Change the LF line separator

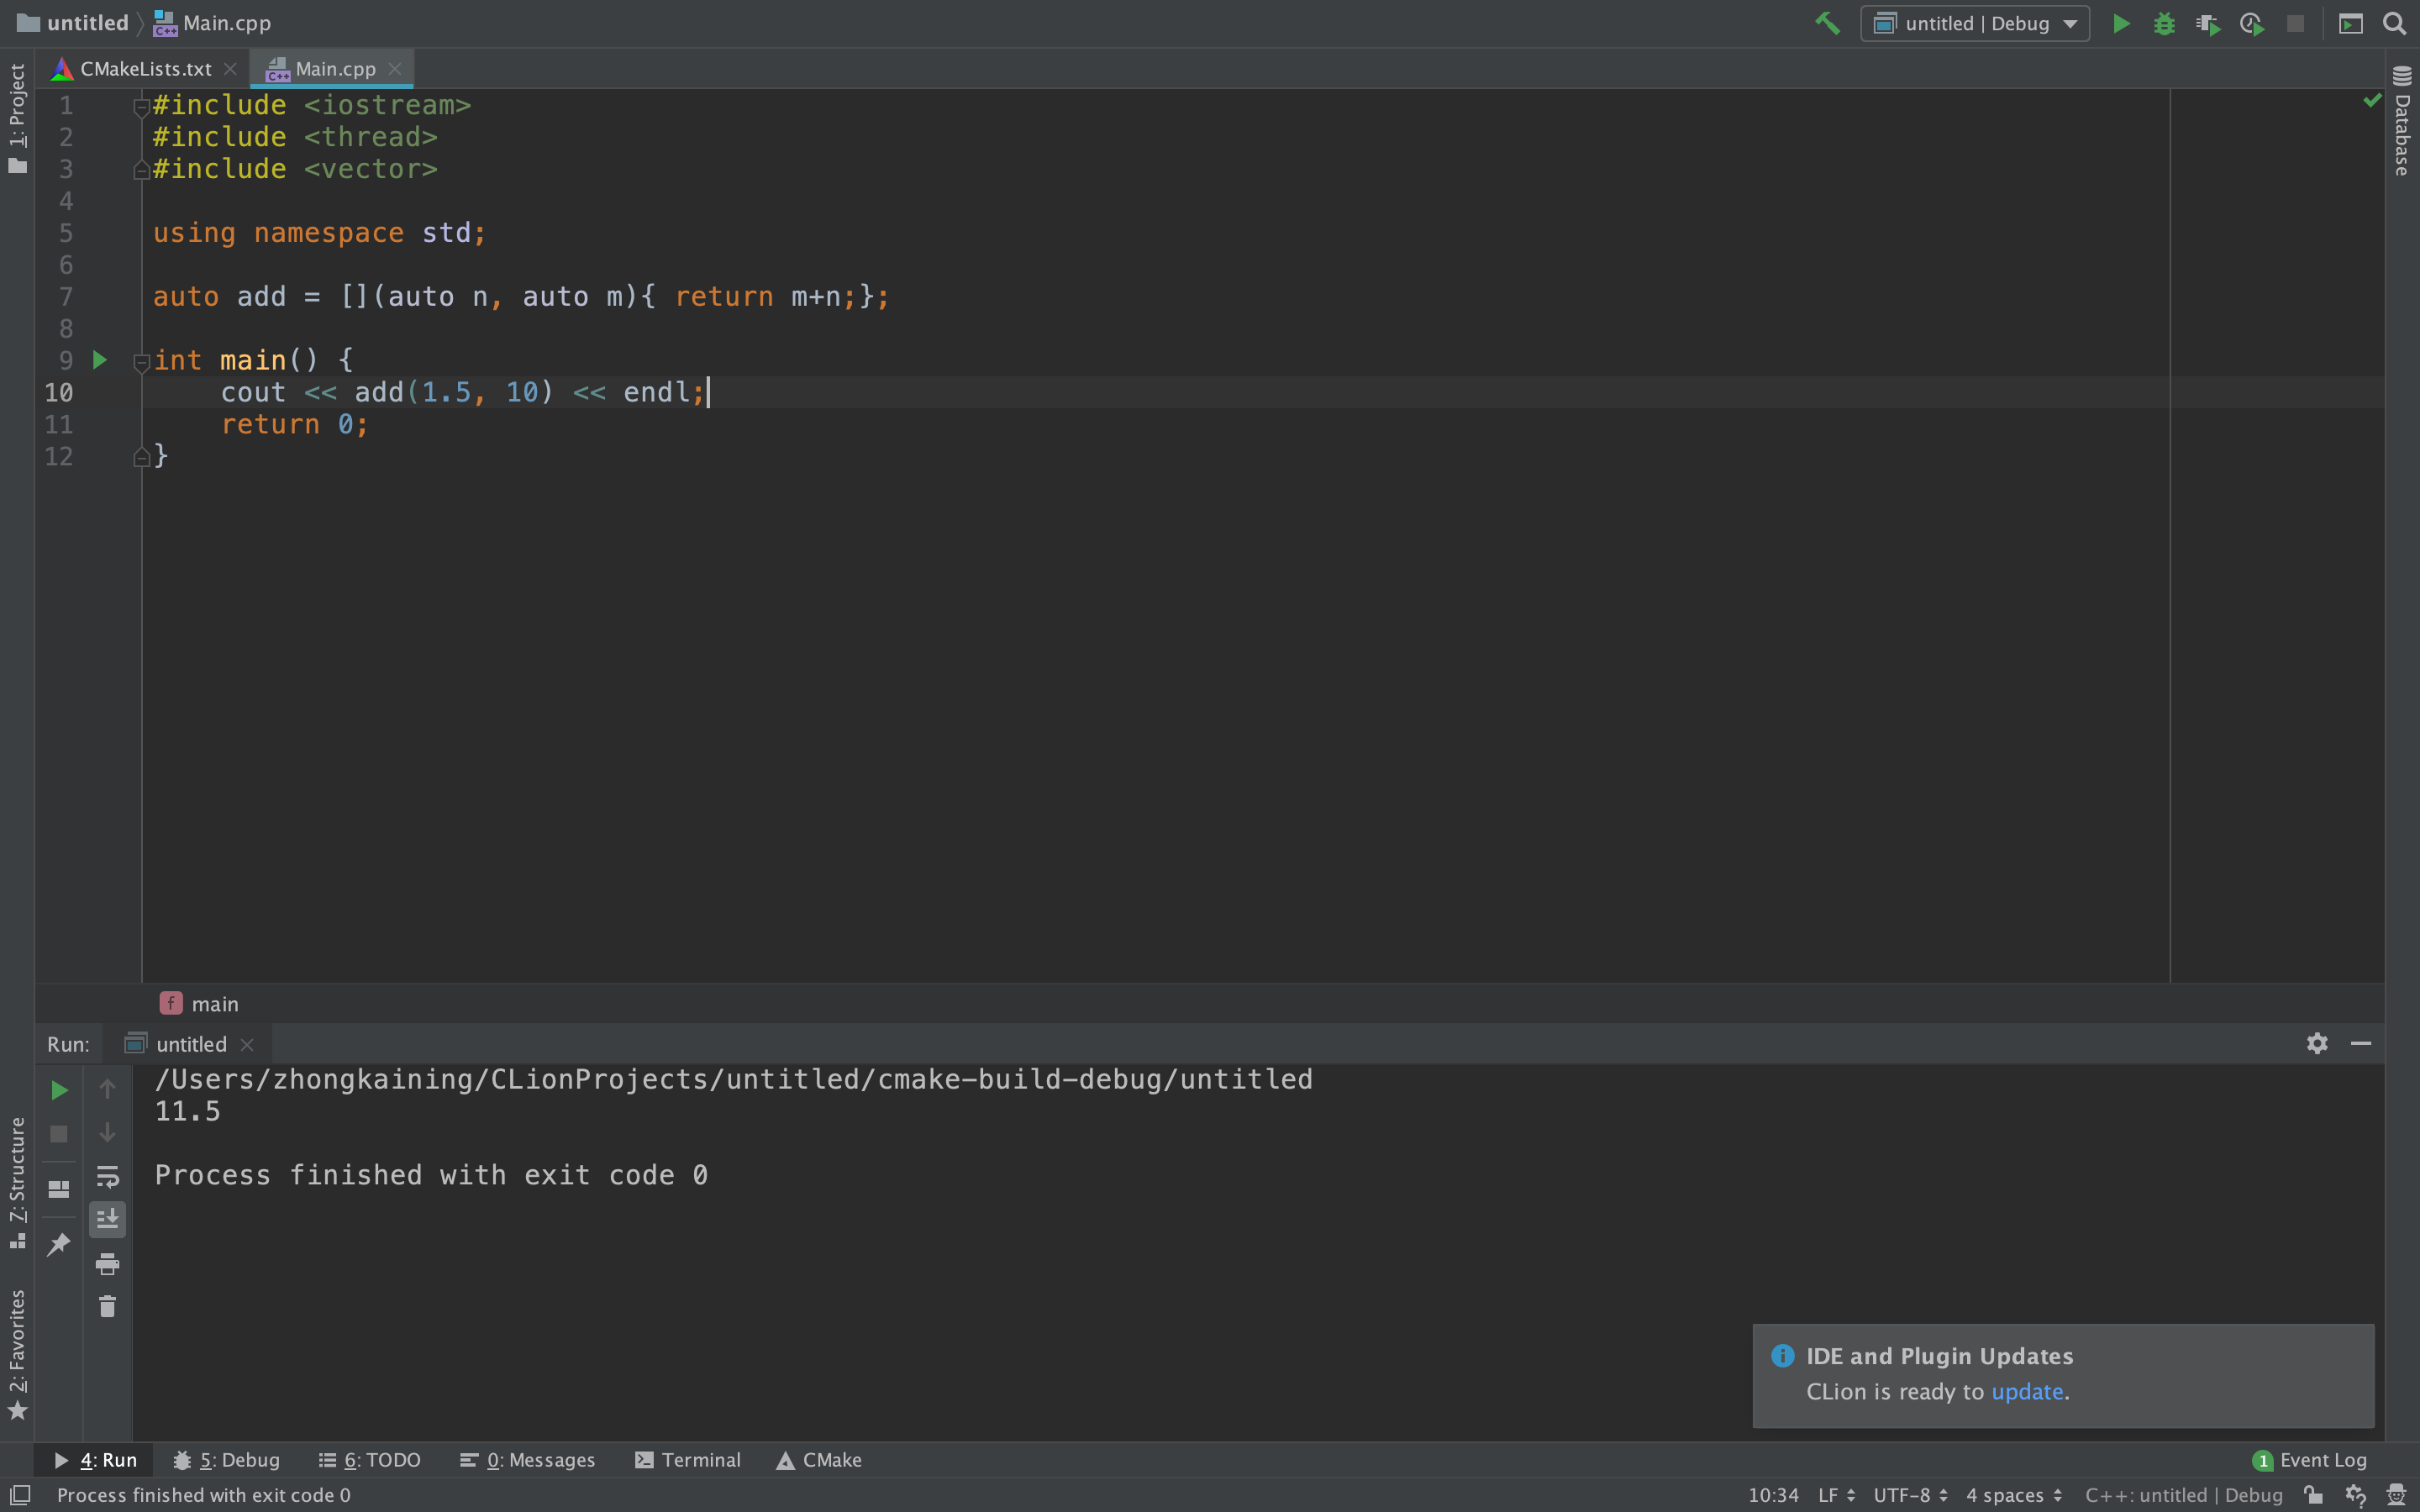pos(1836,1494)
